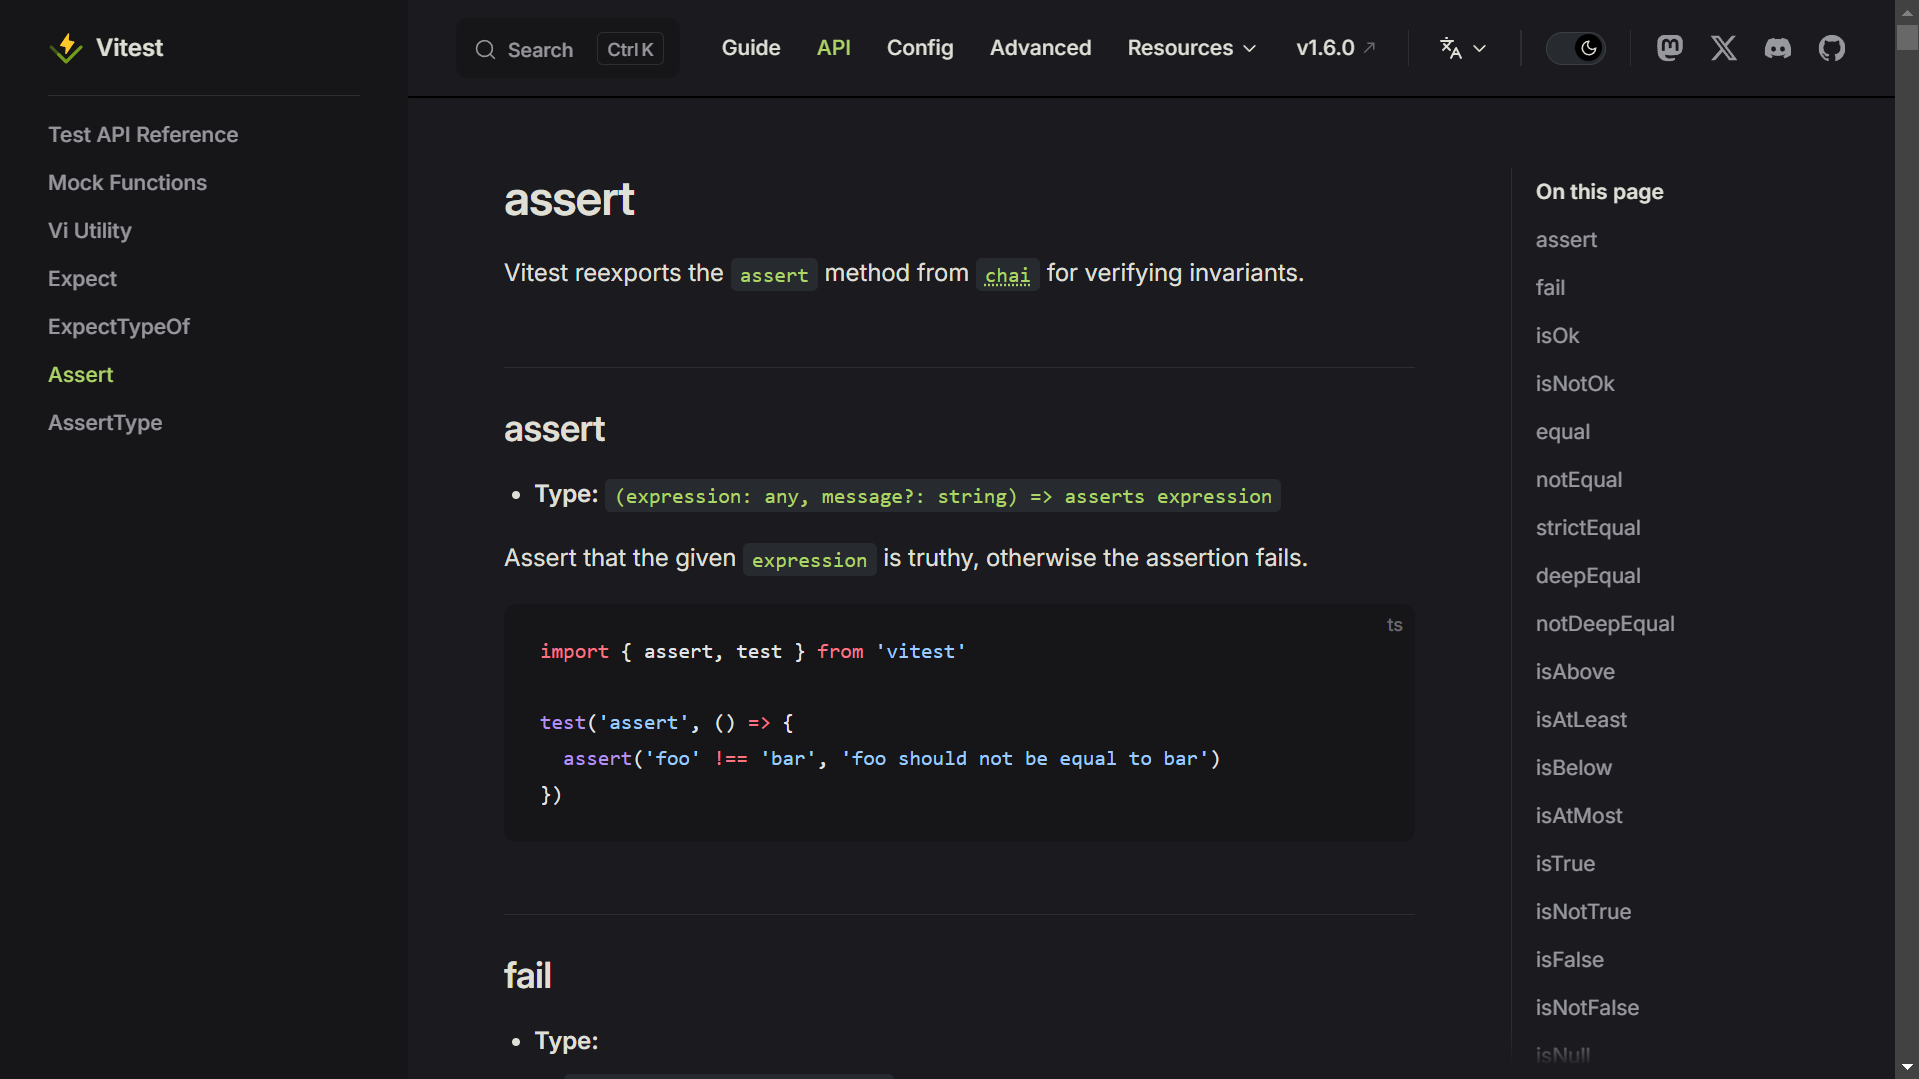Jump to strictEqual in page outline
Viewport: 1919px width, 1079px height.
pos(1588,527)
